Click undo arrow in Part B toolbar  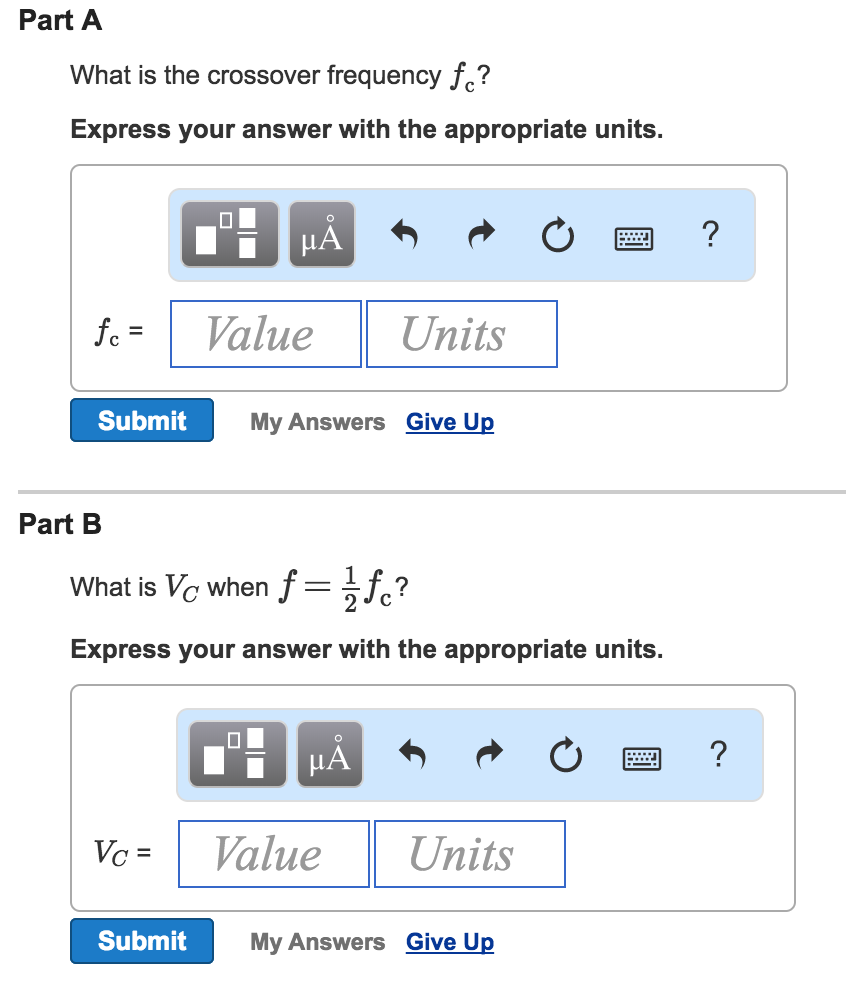click(413, 755)
